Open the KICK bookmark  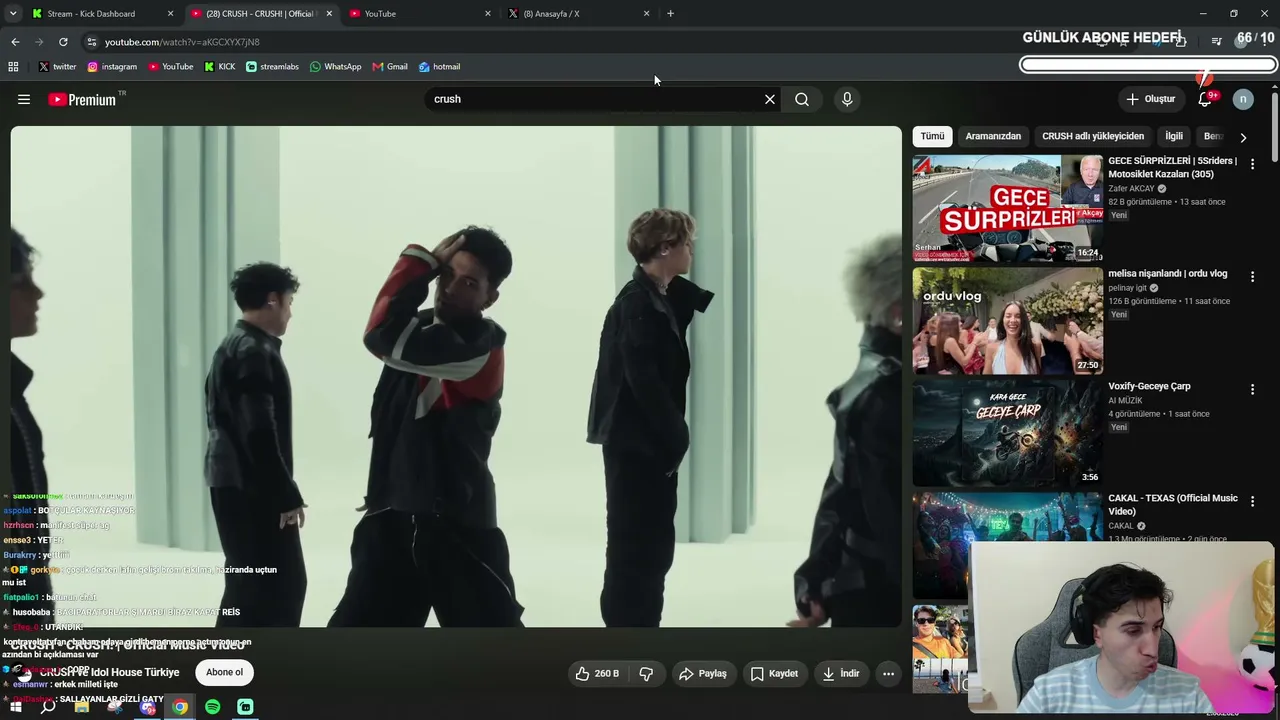[x=220, y=67]
